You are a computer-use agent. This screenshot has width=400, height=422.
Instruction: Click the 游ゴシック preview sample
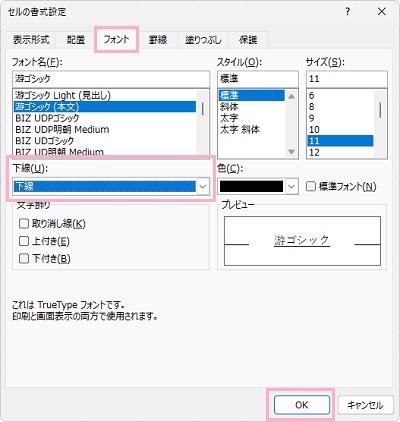tap(302, 240)
